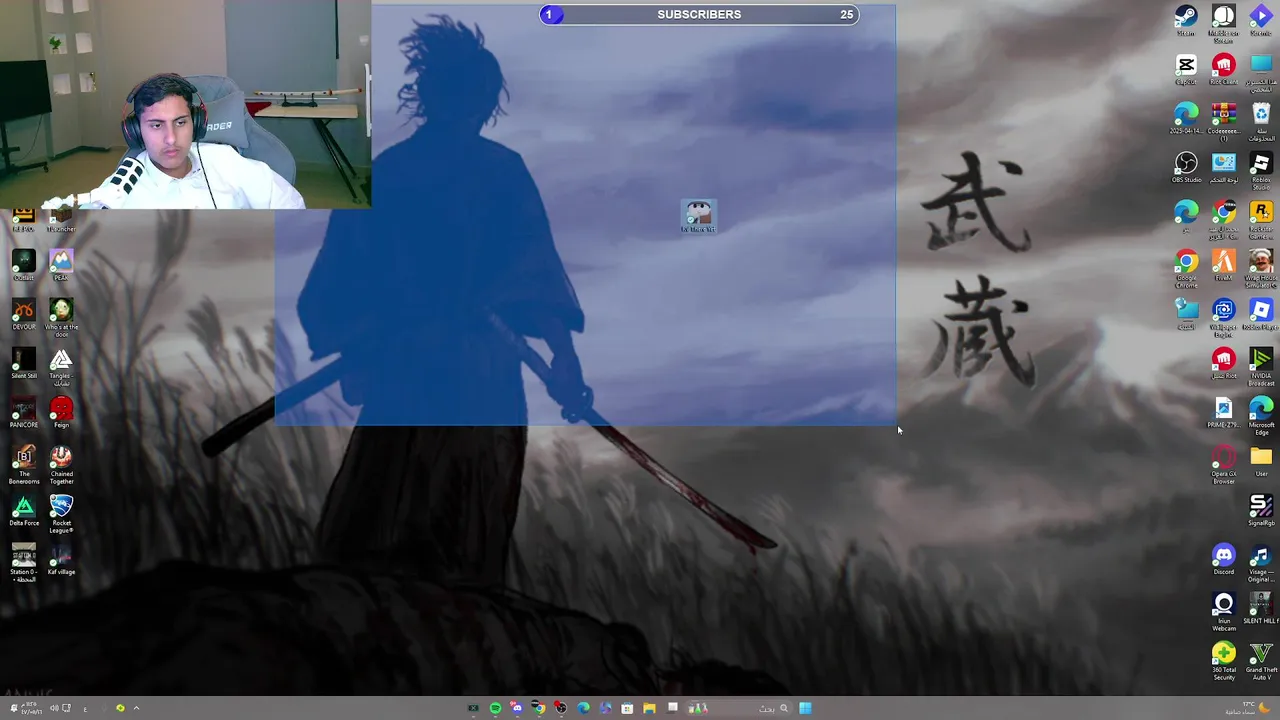Open the Steam desktop shortcut
Image resolution: width=1280 pixels, height=720 pixels.
tap(1186, 20)
